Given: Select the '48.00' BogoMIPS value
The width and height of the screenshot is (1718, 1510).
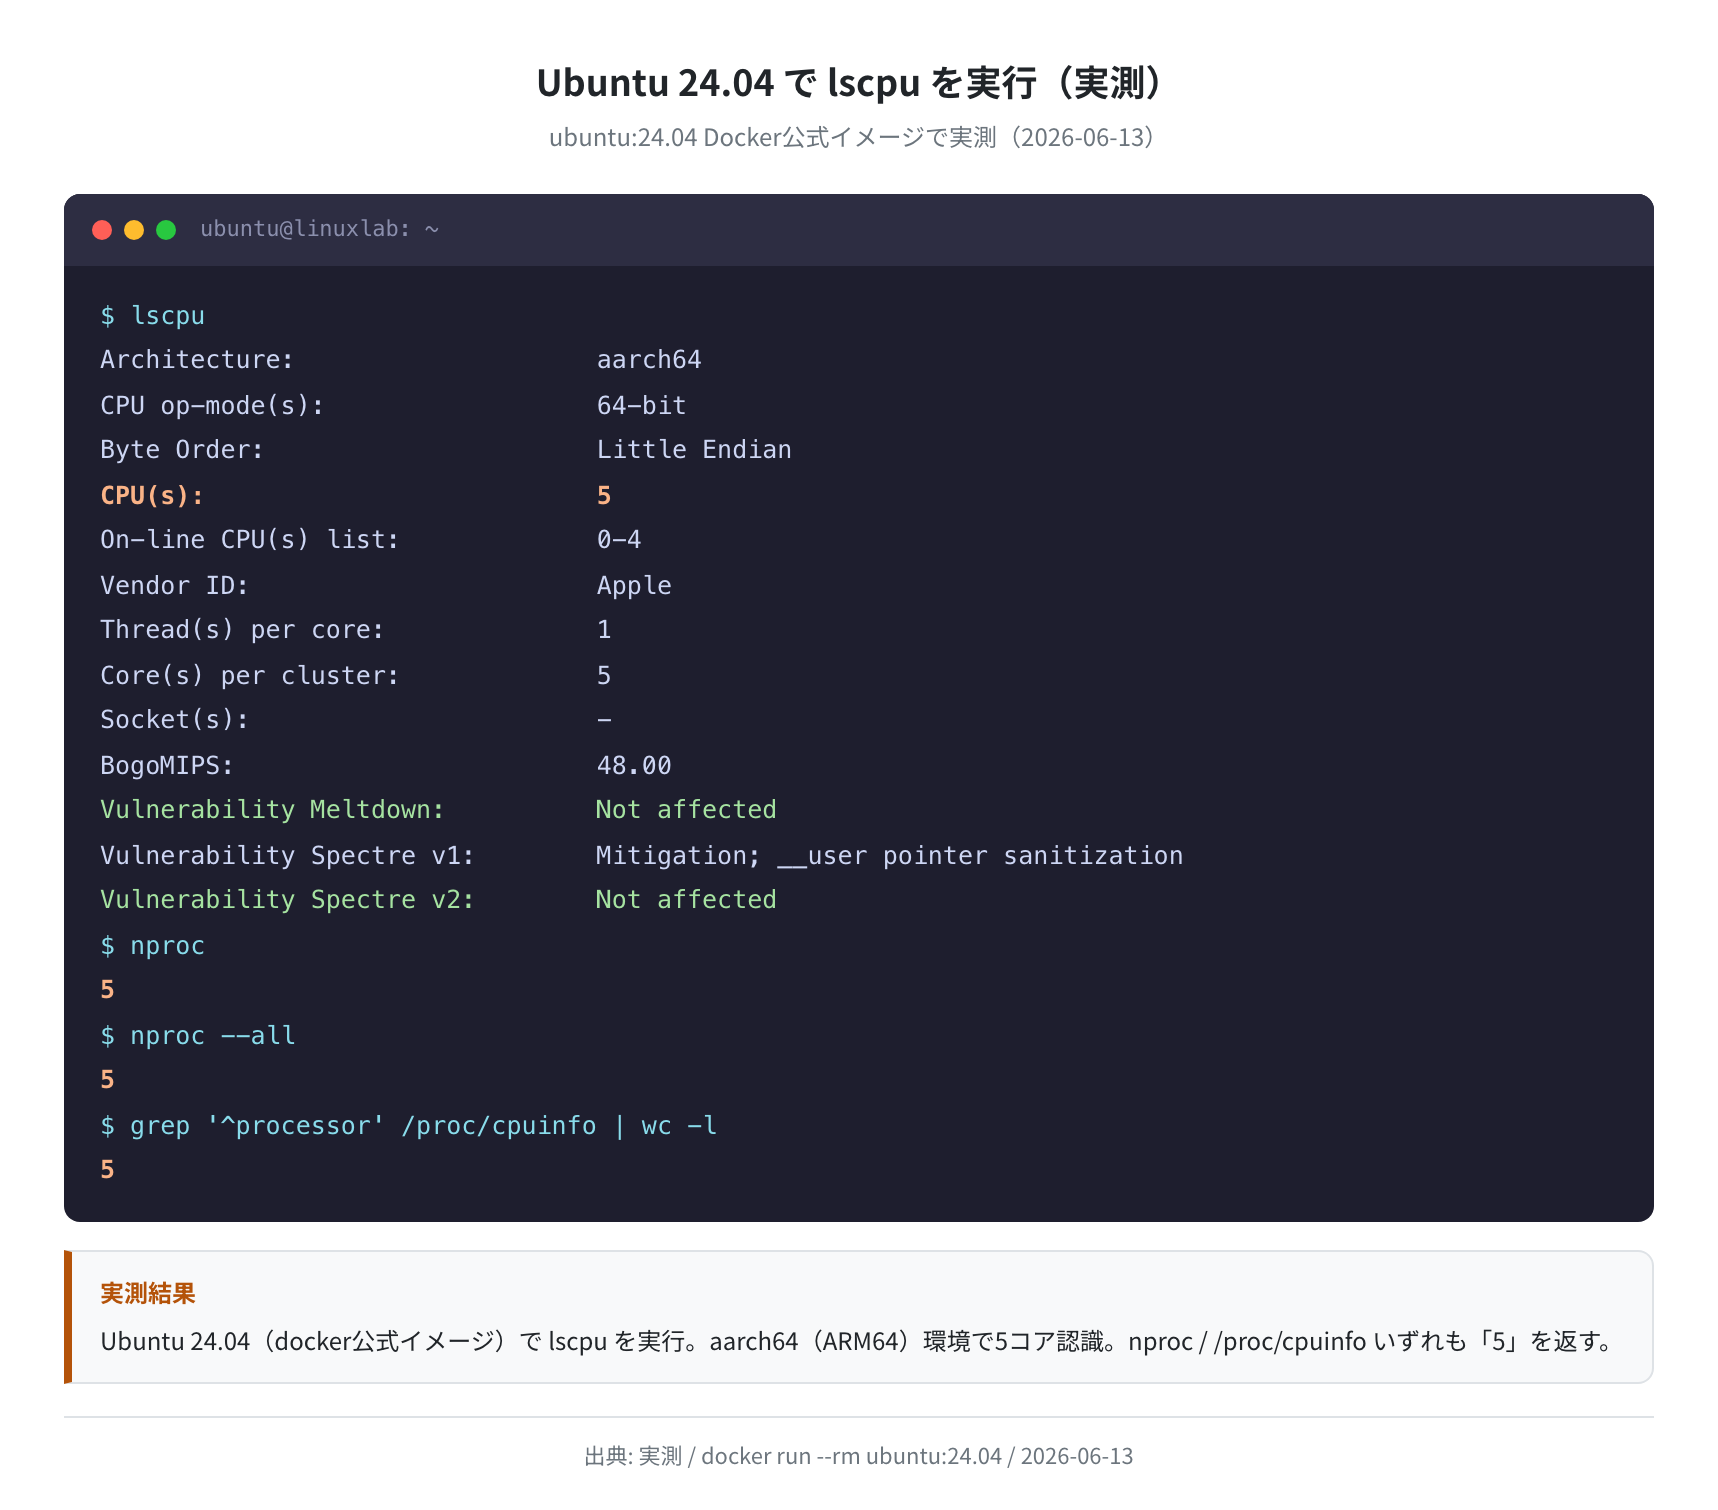Looking at the screenshot, I should point(634,765).
